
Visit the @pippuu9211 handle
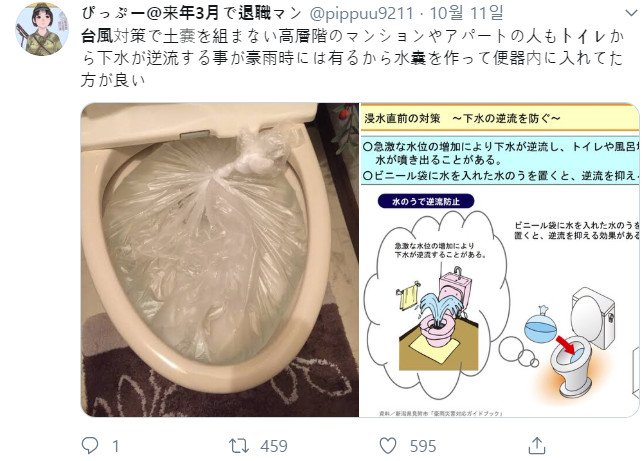pos(361,14)
